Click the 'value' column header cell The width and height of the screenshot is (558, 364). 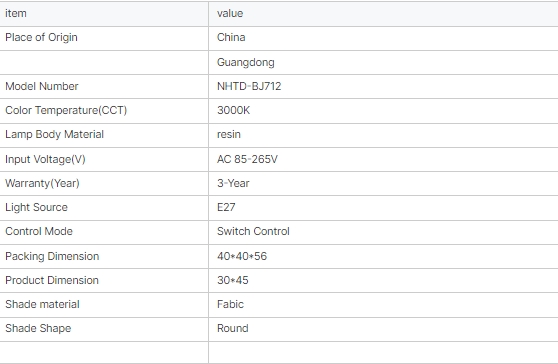point(383,14)
